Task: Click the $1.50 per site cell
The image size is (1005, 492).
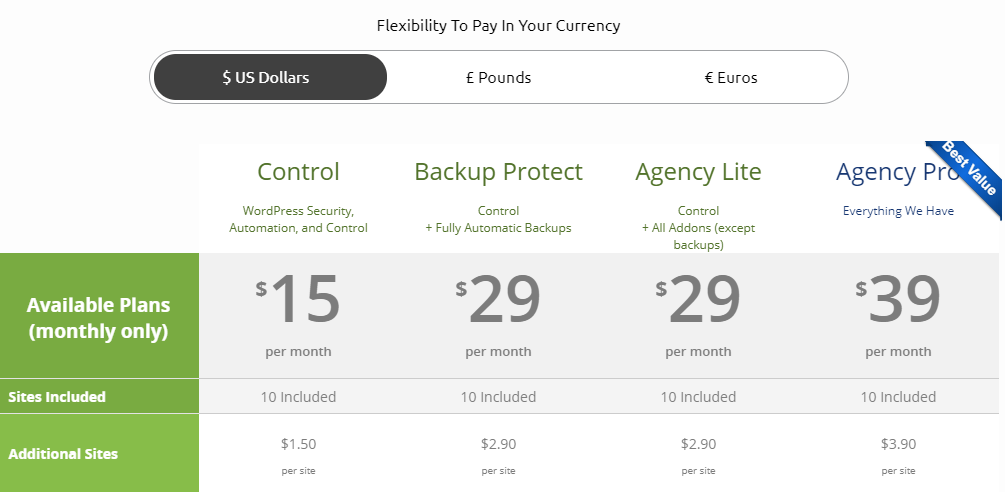Action: tap(298, 455)
